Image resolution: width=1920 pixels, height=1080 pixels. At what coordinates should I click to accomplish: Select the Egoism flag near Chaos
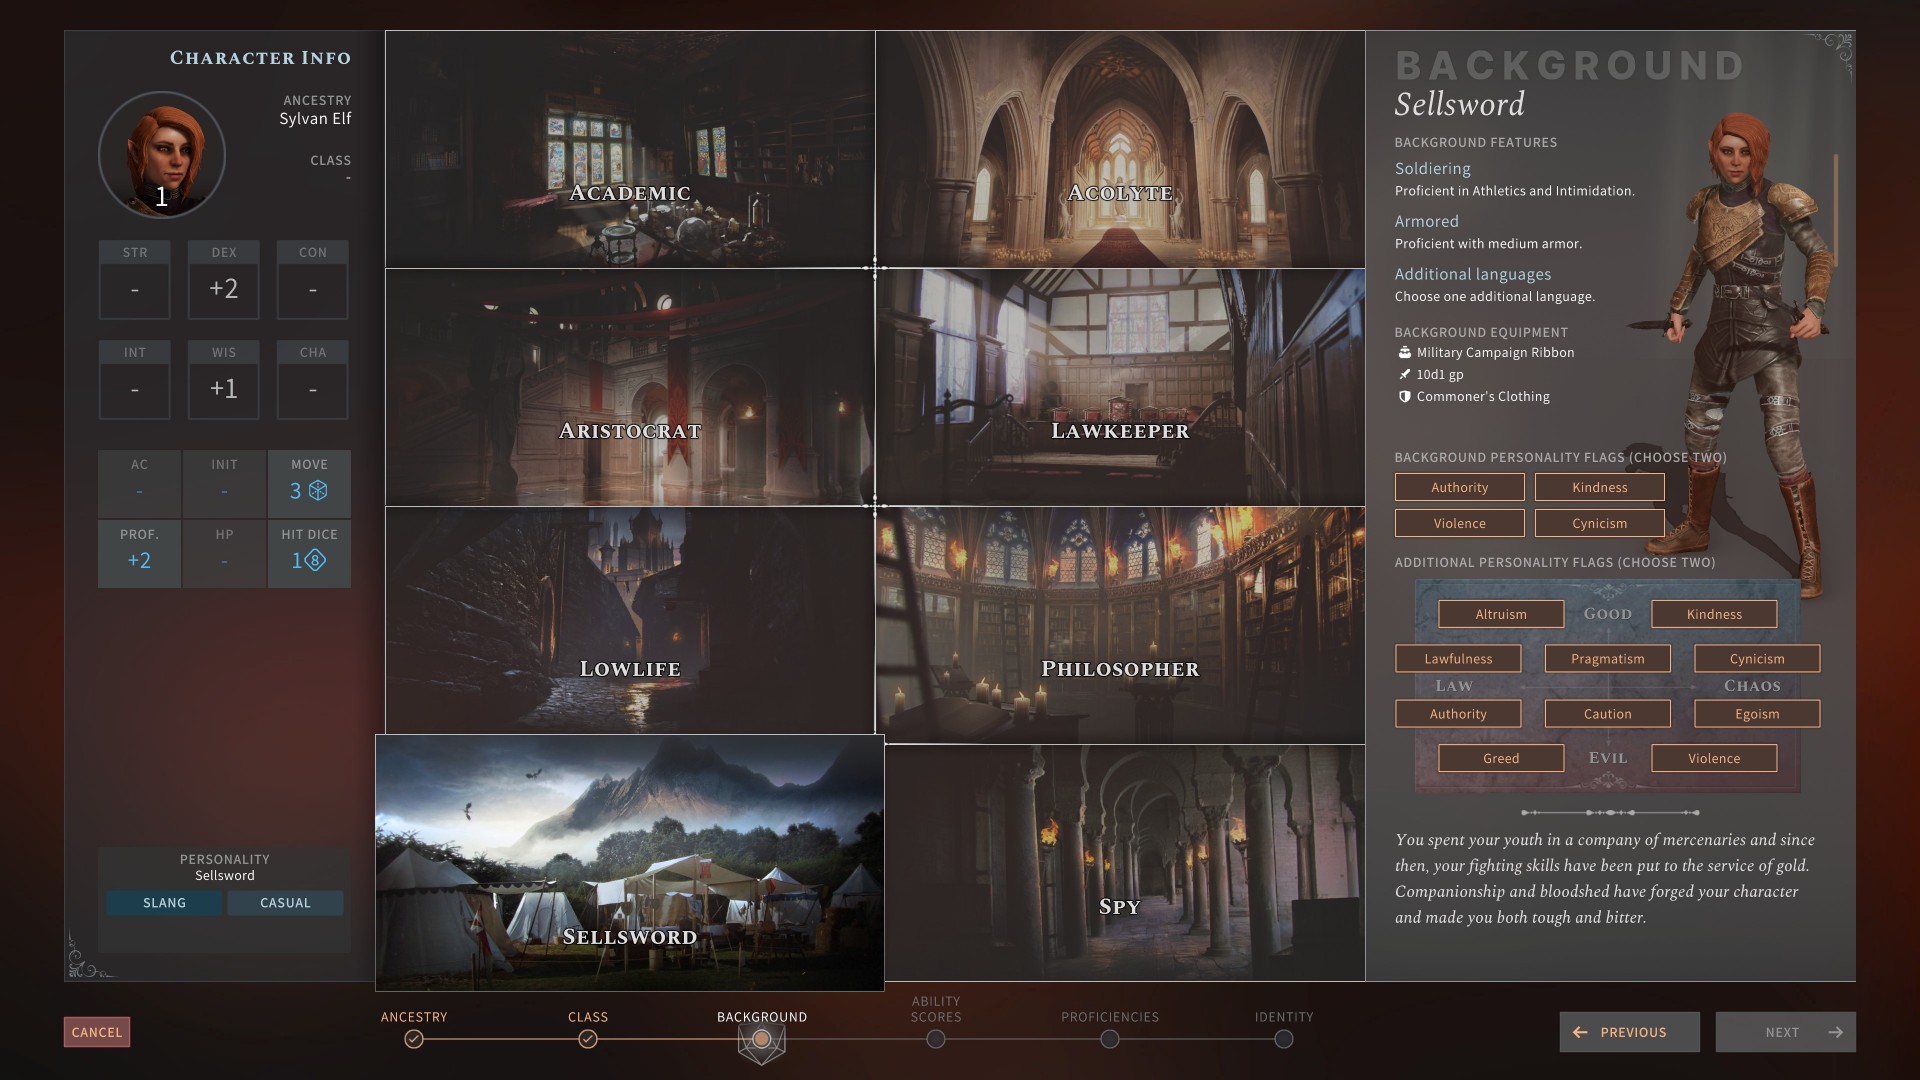pos(1756,714)
